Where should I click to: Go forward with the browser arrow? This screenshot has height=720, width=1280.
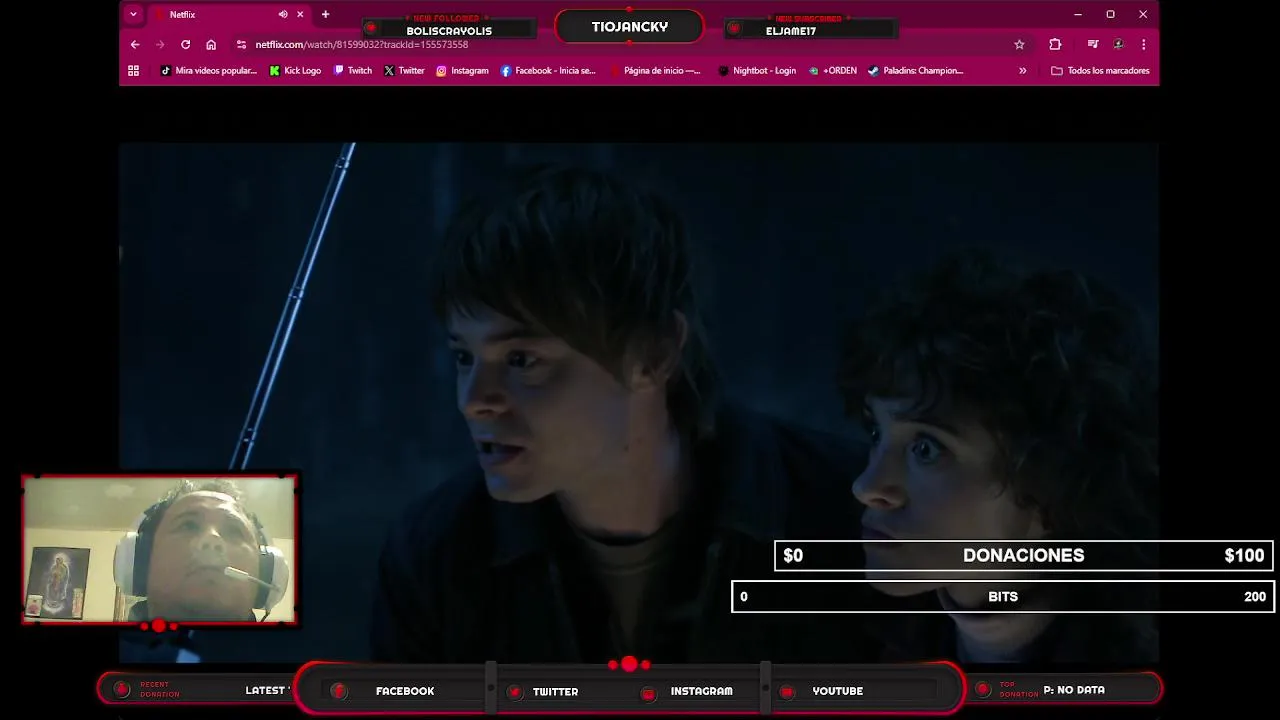160,44
